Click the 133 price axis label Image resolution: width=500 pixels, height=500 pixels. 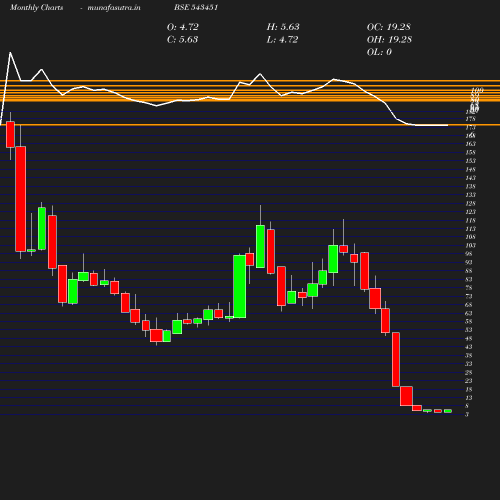pos(470,195)
